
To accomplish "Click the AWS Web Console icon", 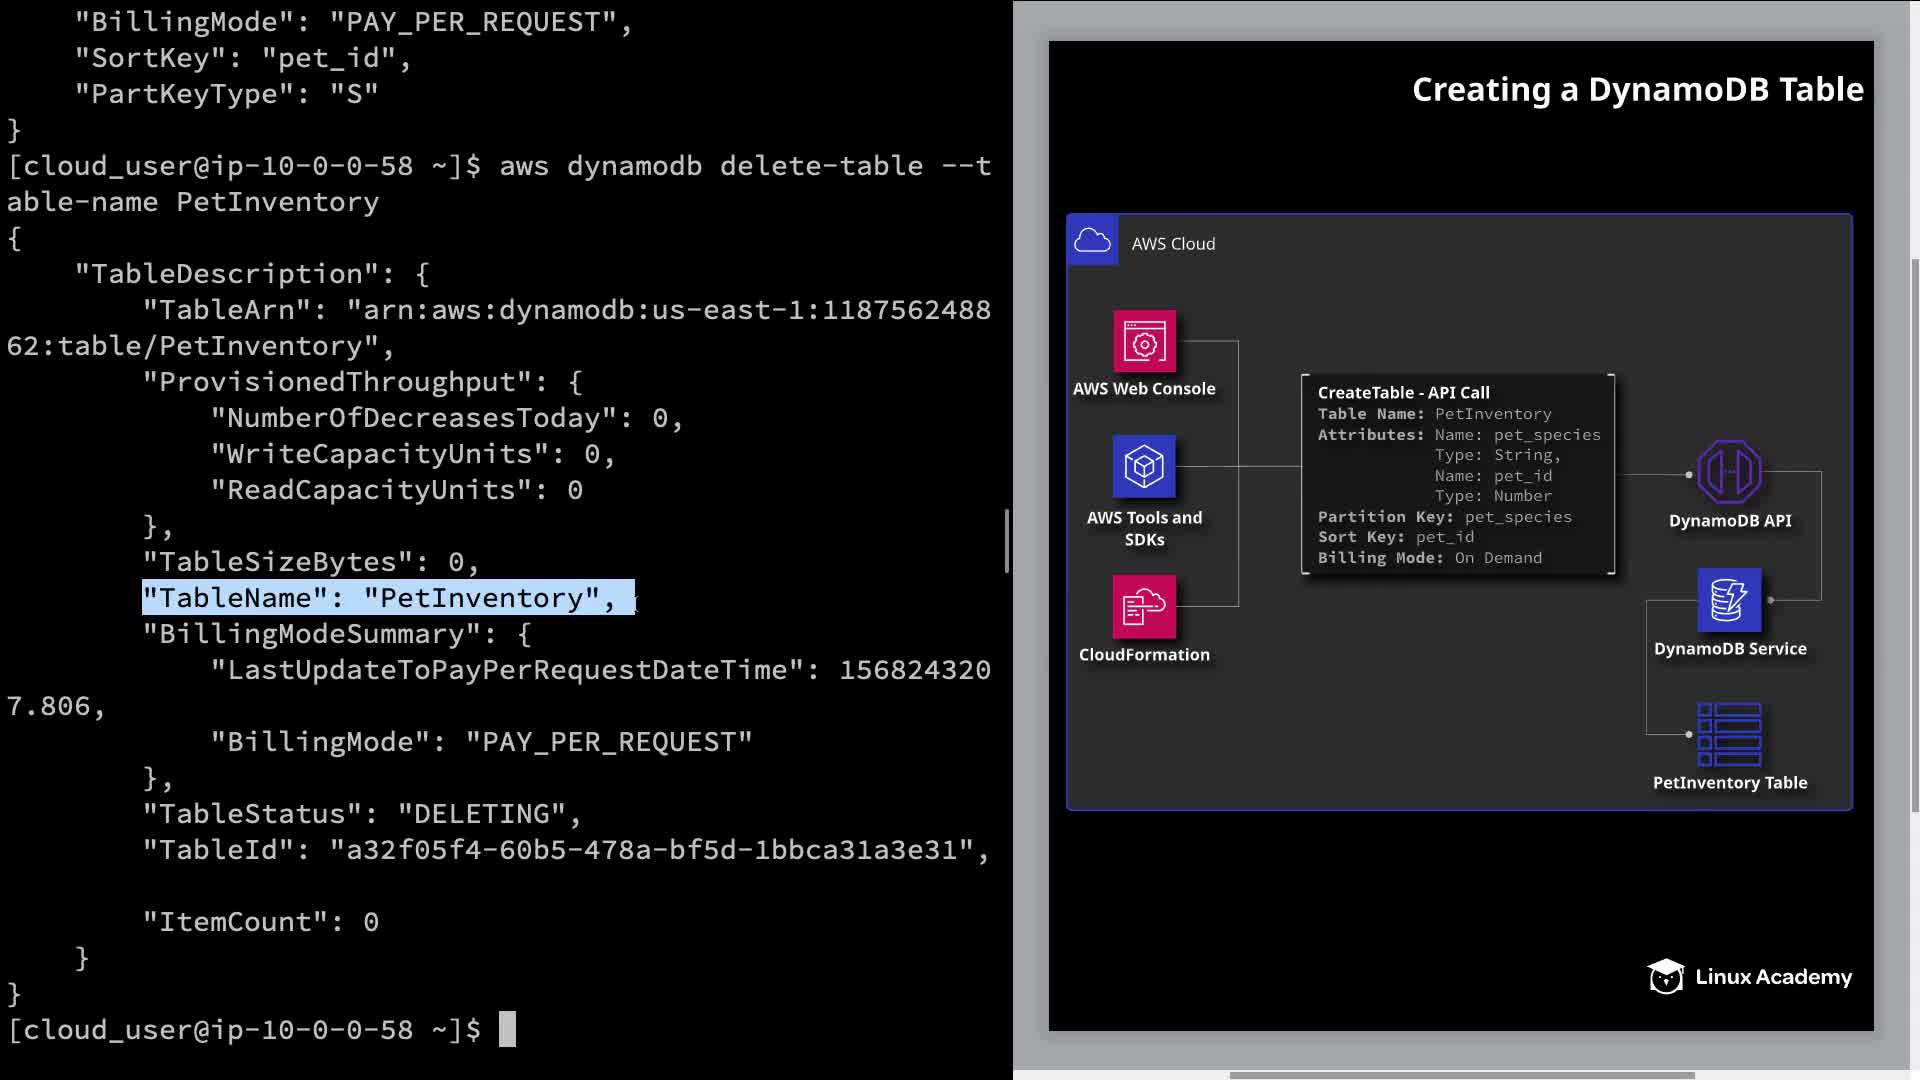I will coord(1144,341).
